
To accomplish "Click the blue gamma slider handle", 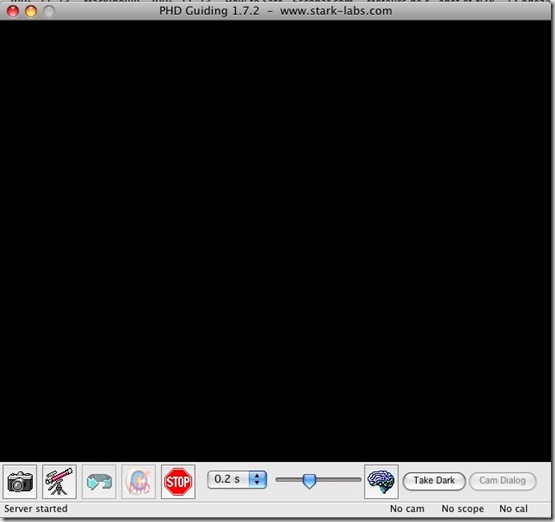I will coord(309,481).
